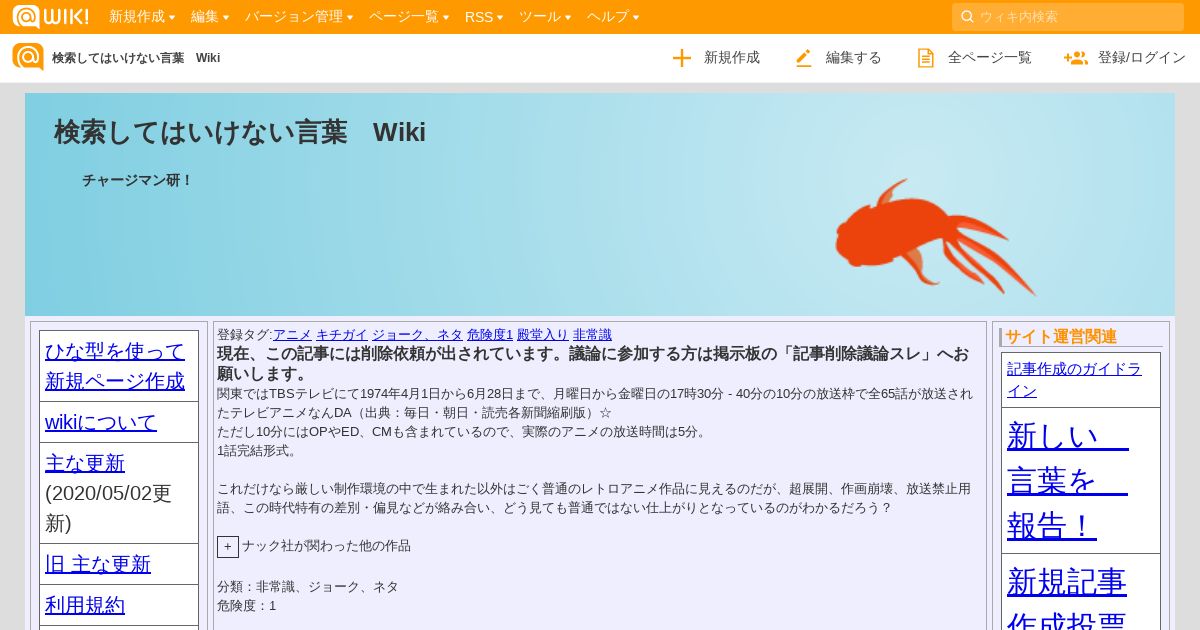
Task: Click 編集する text in the toolbar
Action: [854, 58]
